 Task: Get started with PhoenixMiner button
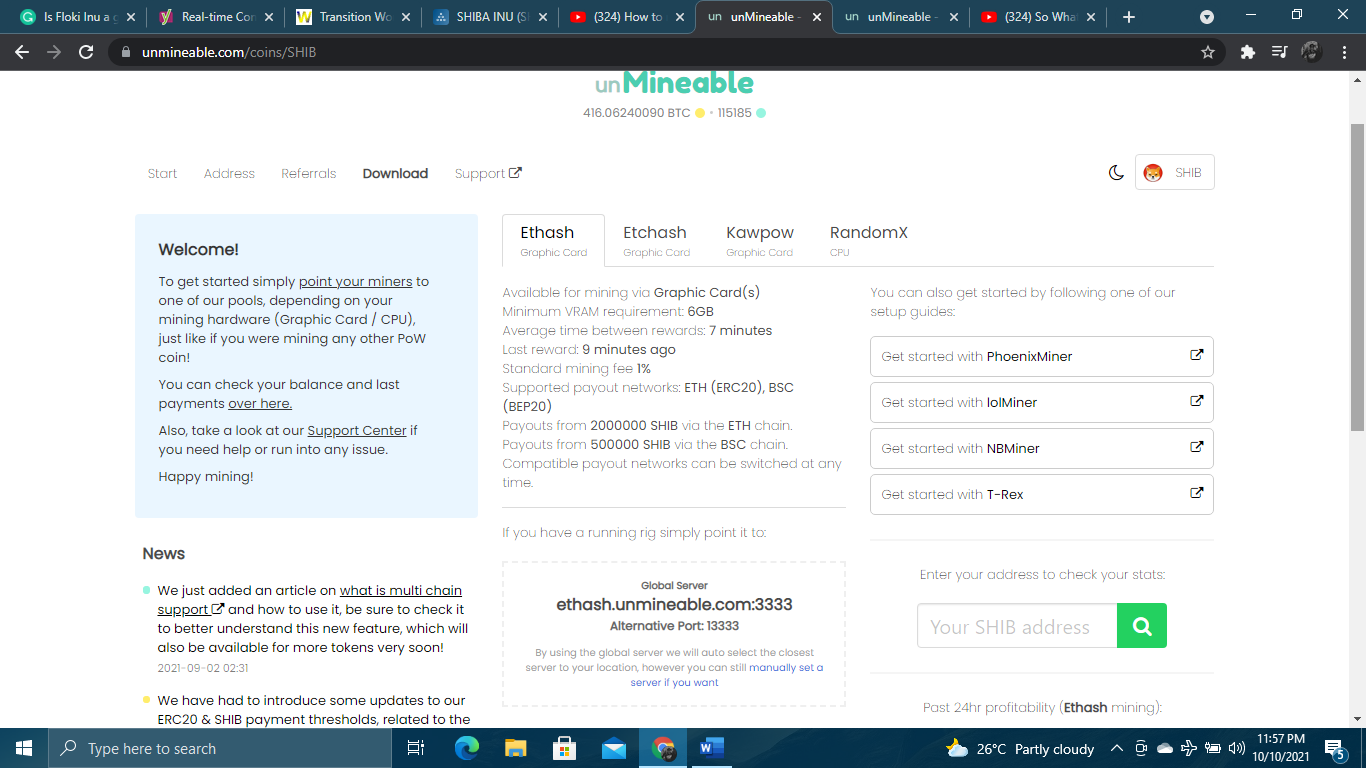click(1041, 356)
